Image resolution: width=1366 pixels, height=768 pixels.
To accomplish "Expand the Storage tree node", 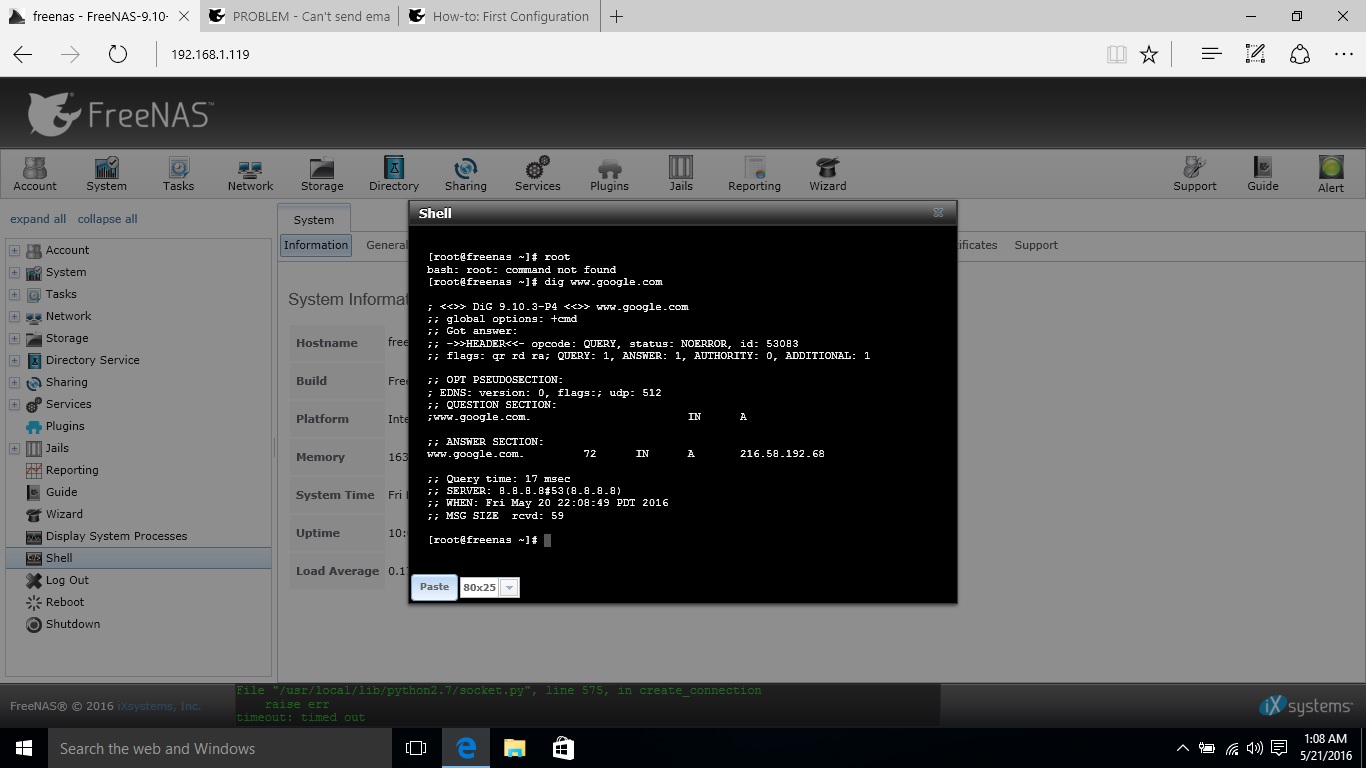I will coord(14,338).
